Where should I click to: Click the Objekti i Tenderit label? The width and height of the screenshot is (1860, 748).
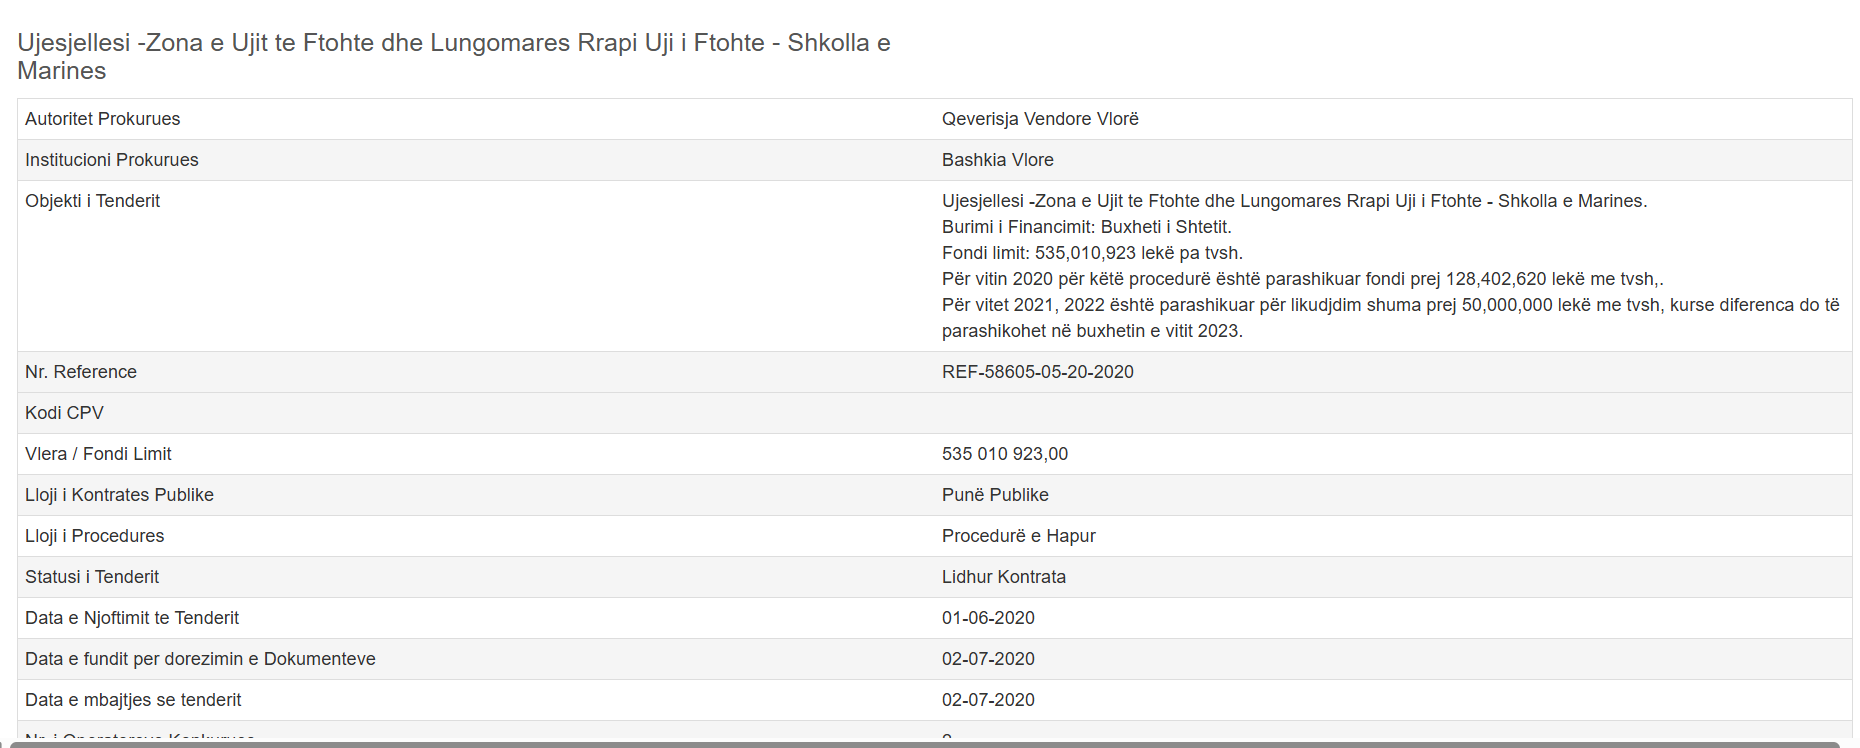coord(93,201)
